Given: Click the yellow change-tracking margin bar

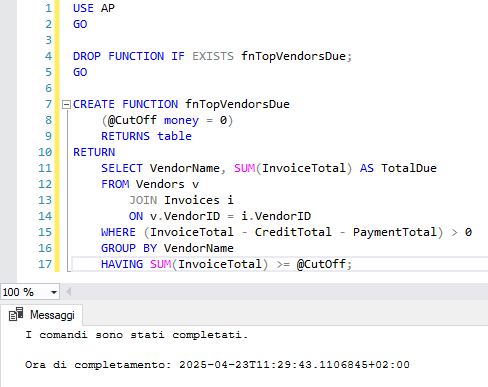Looking at the screenshot, I should click(x=57, y=136).
